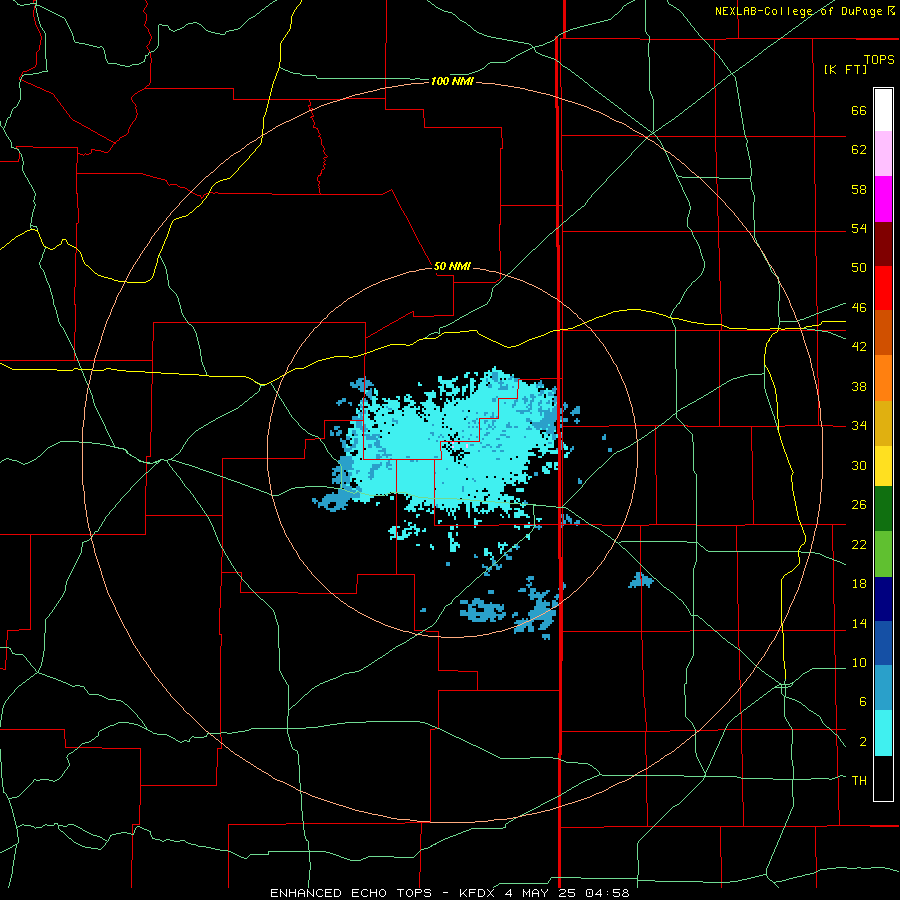Click the magenta 58 kft legend swatch
Screen dimensions: 900x900
[x=883, y=199]
